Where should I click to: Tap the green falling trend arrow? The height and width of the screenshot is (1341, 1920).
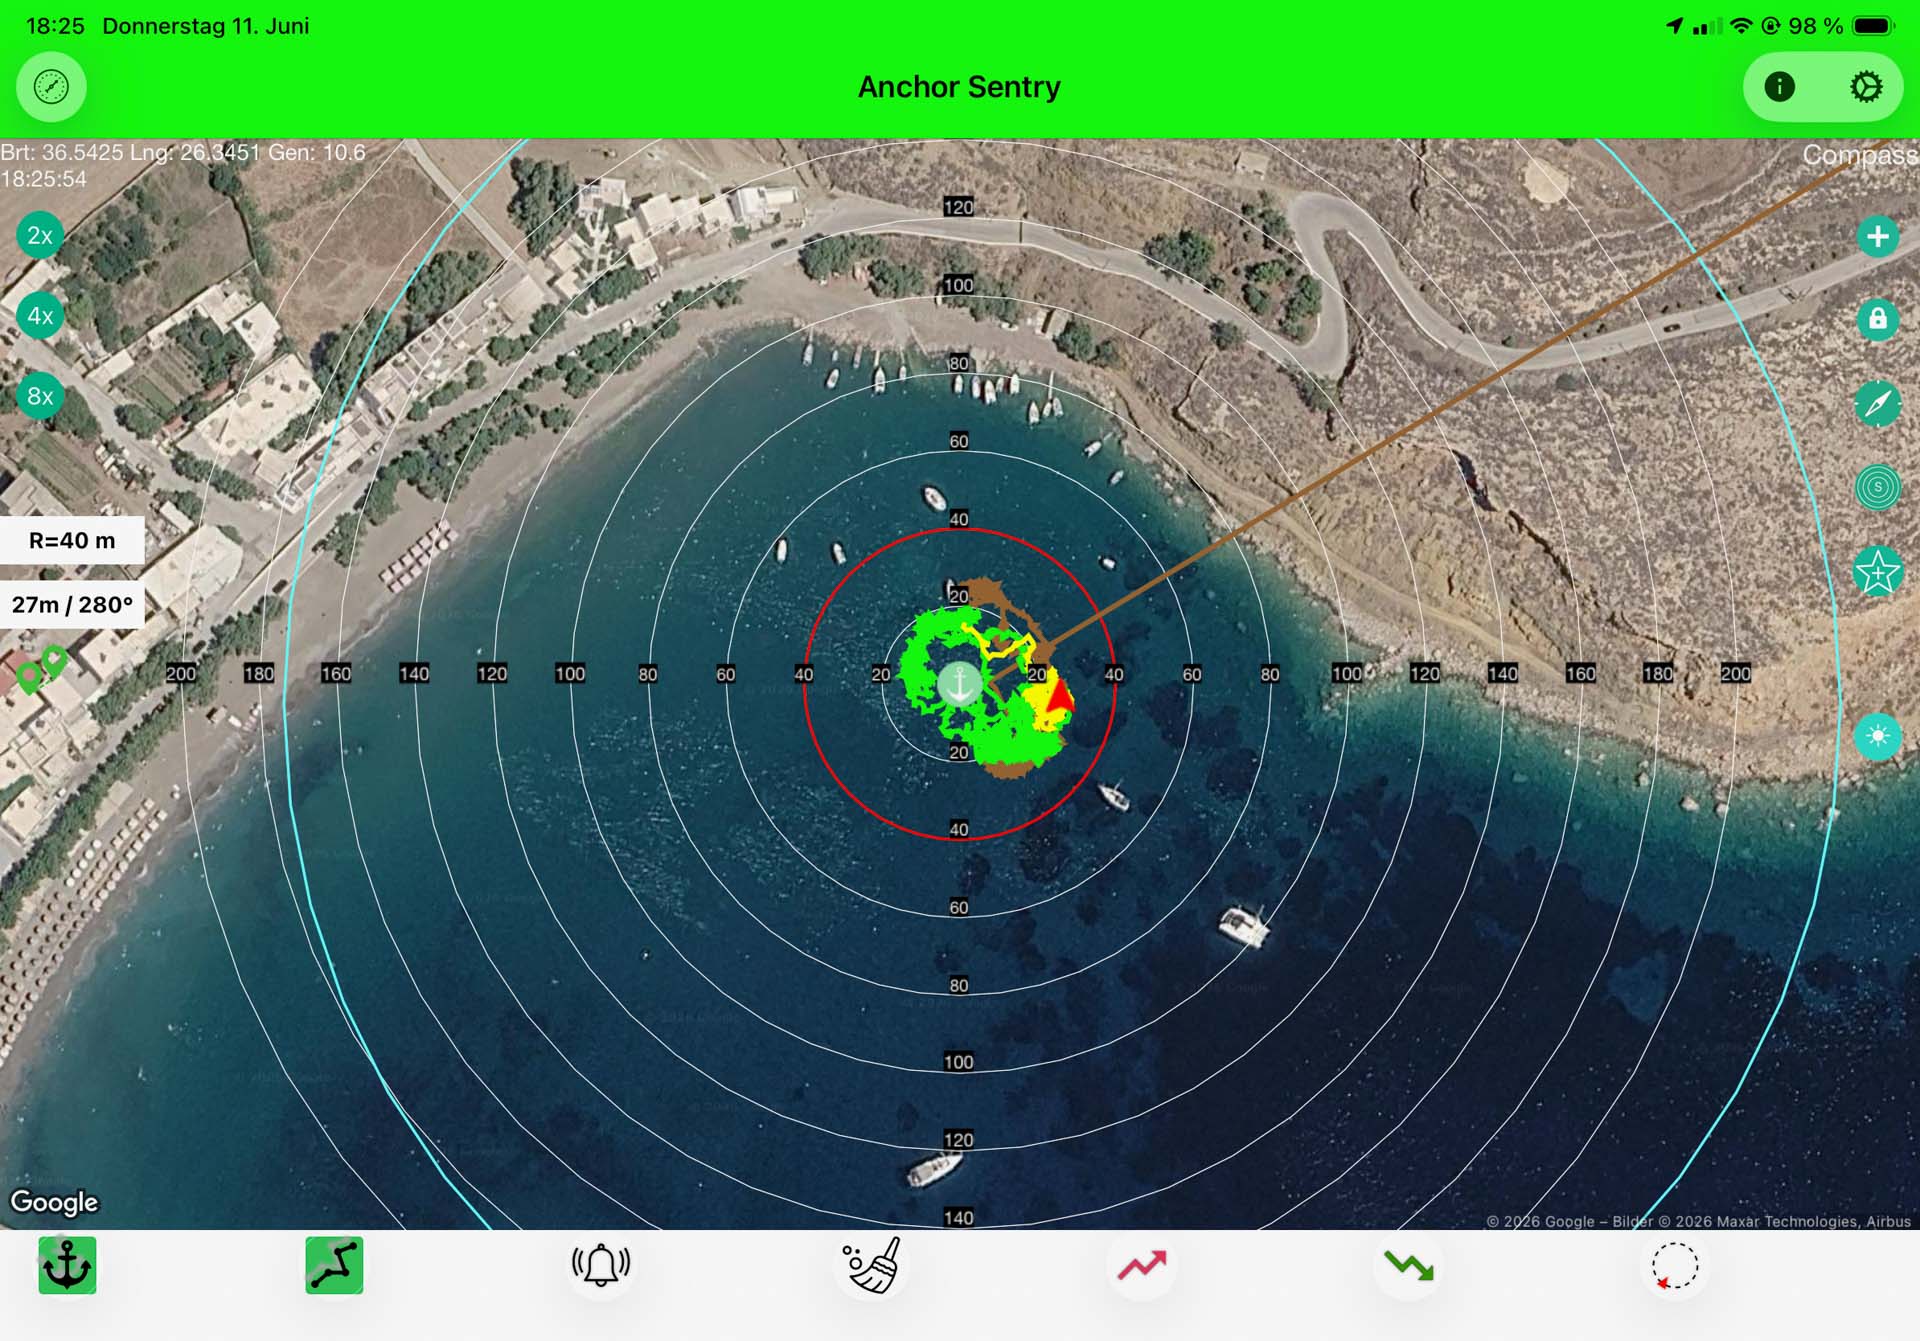[1409, 1266]
